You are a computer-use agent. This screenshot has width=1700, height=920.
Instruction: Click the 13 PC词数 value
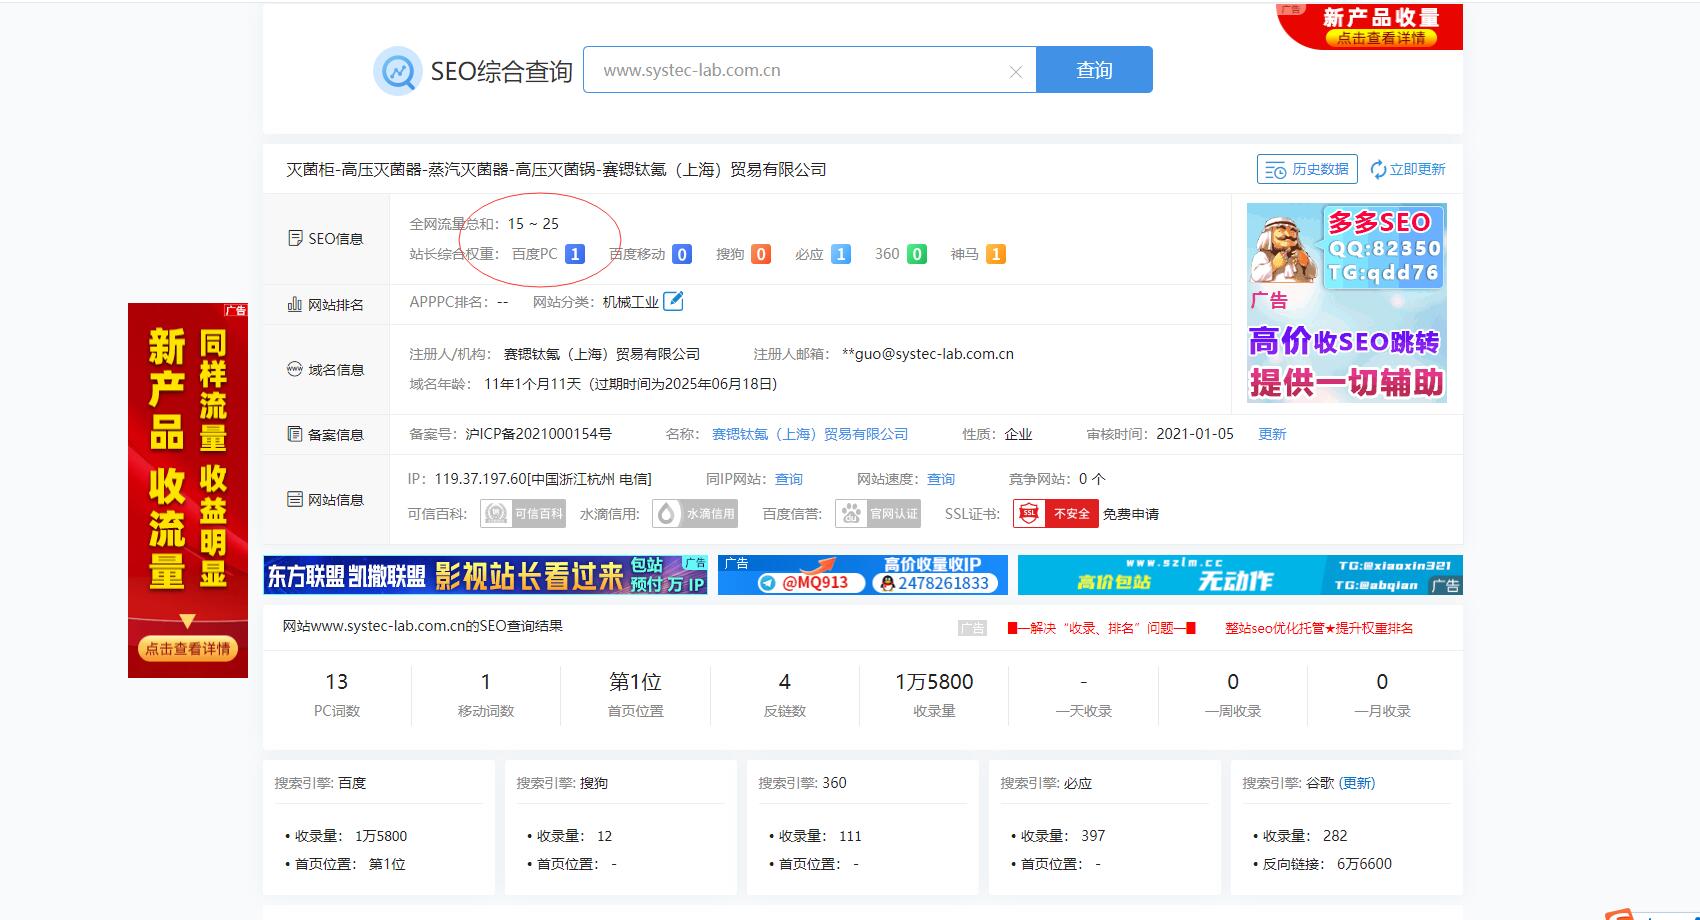click(337, 682)
